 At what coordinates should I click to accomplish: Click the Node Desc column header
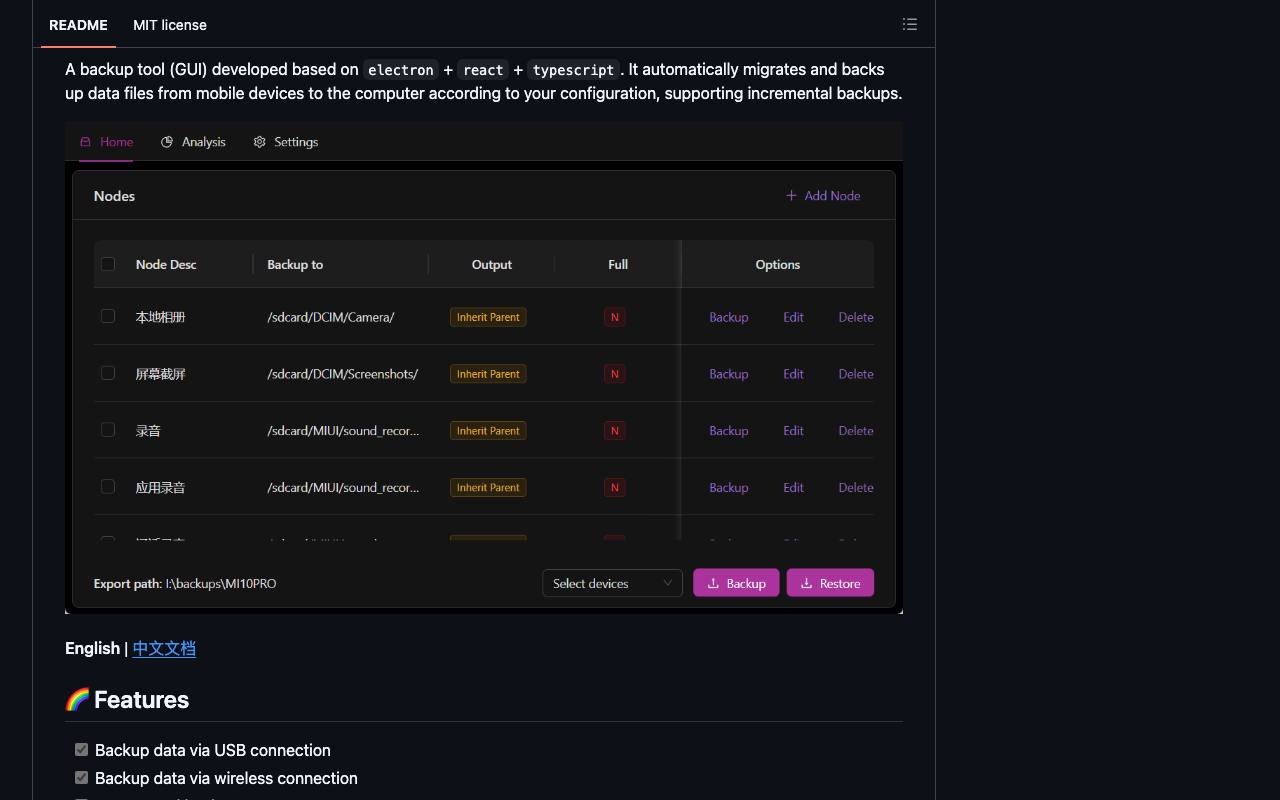166,265
